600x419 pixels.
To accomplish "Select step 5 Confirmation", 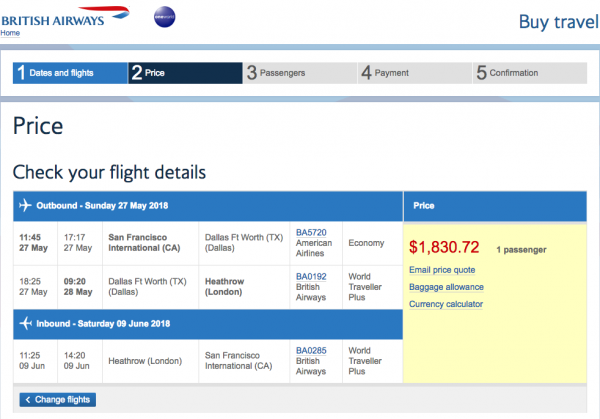I will click(x=530, y=73).
